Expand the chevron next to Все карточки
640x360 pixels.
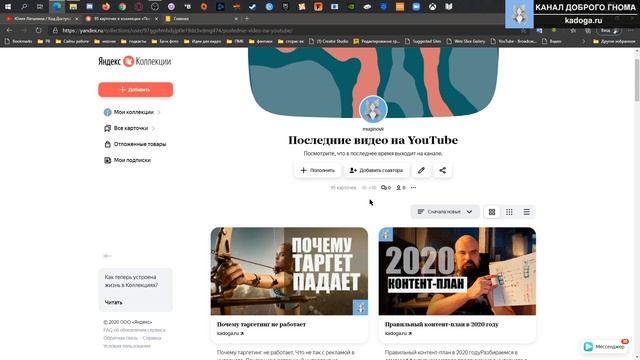153,128
